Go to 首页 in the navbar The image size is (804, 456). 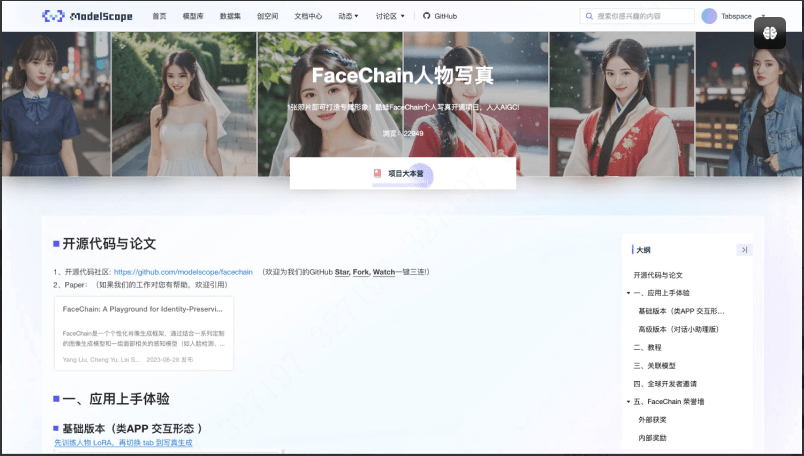(159, 16)
